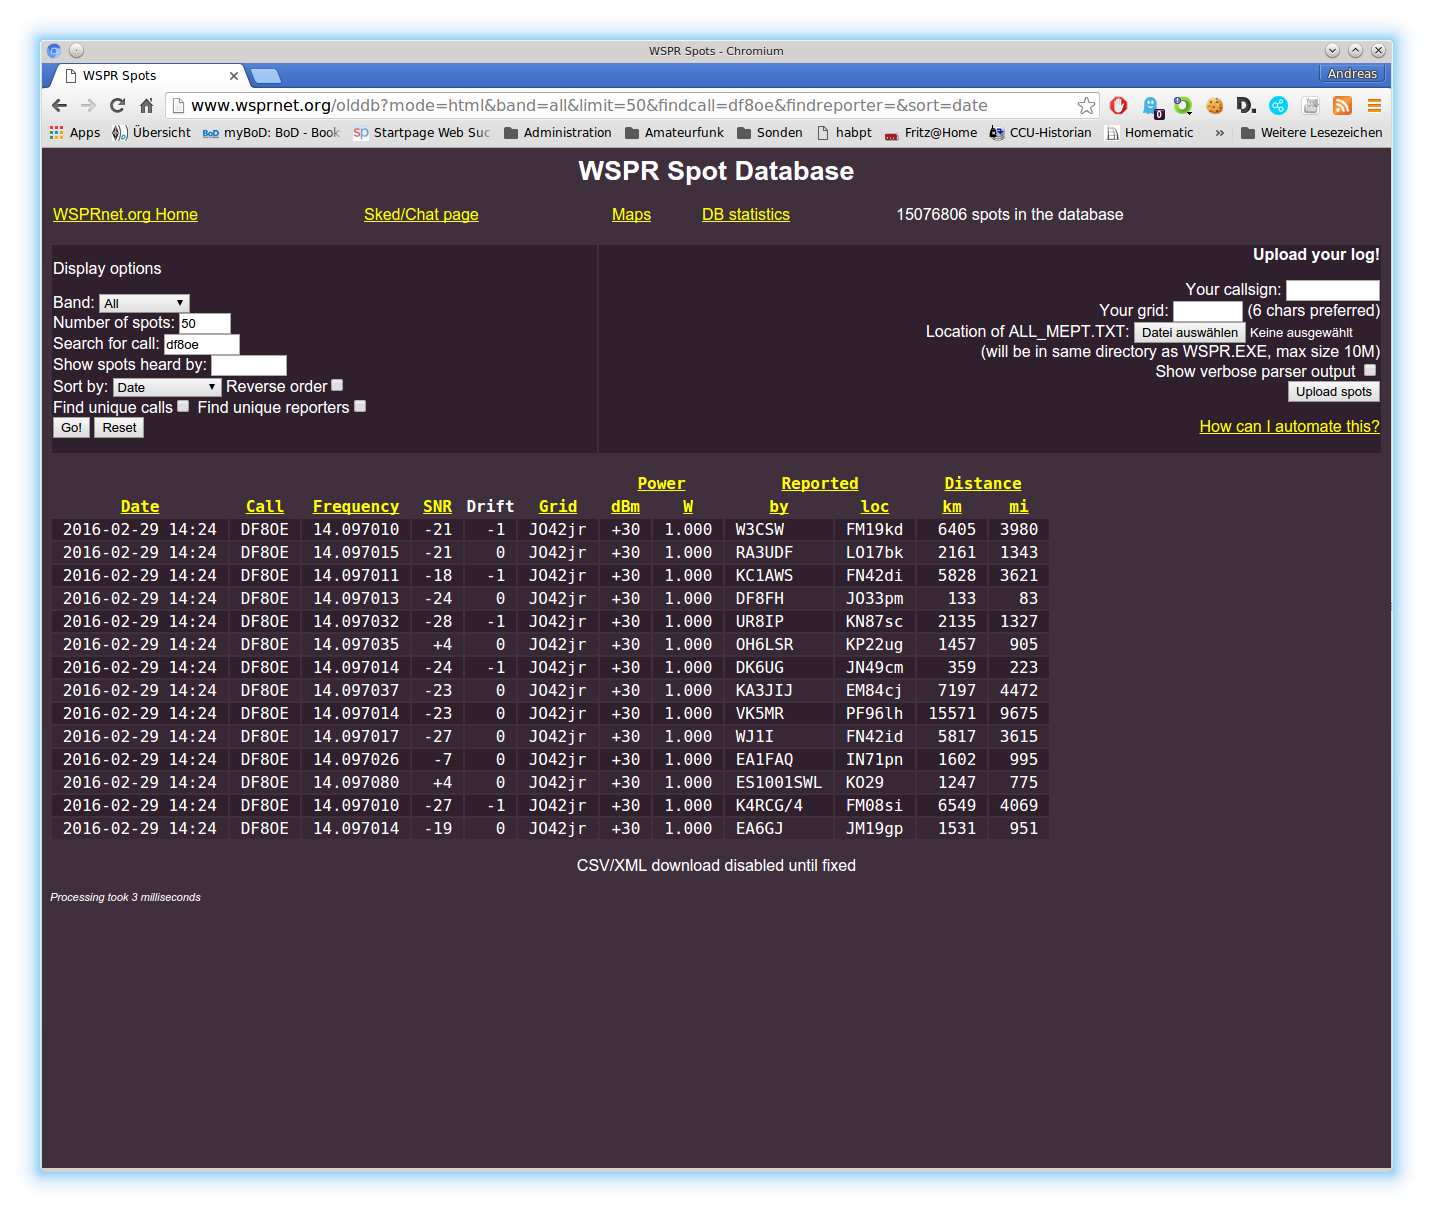Click the Your callsign input field
This screenshot has width=1433, height=1212.
(x=1332, y=290)
